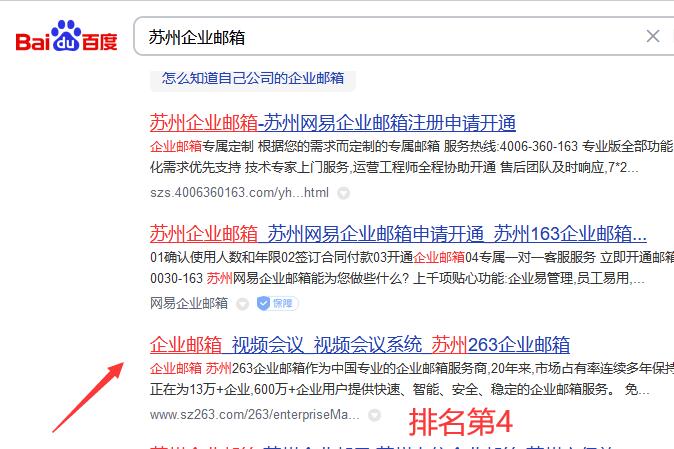
Task: Click snippet line 化需求优先支持 技术专家上门服务
Action: (394, 167)
